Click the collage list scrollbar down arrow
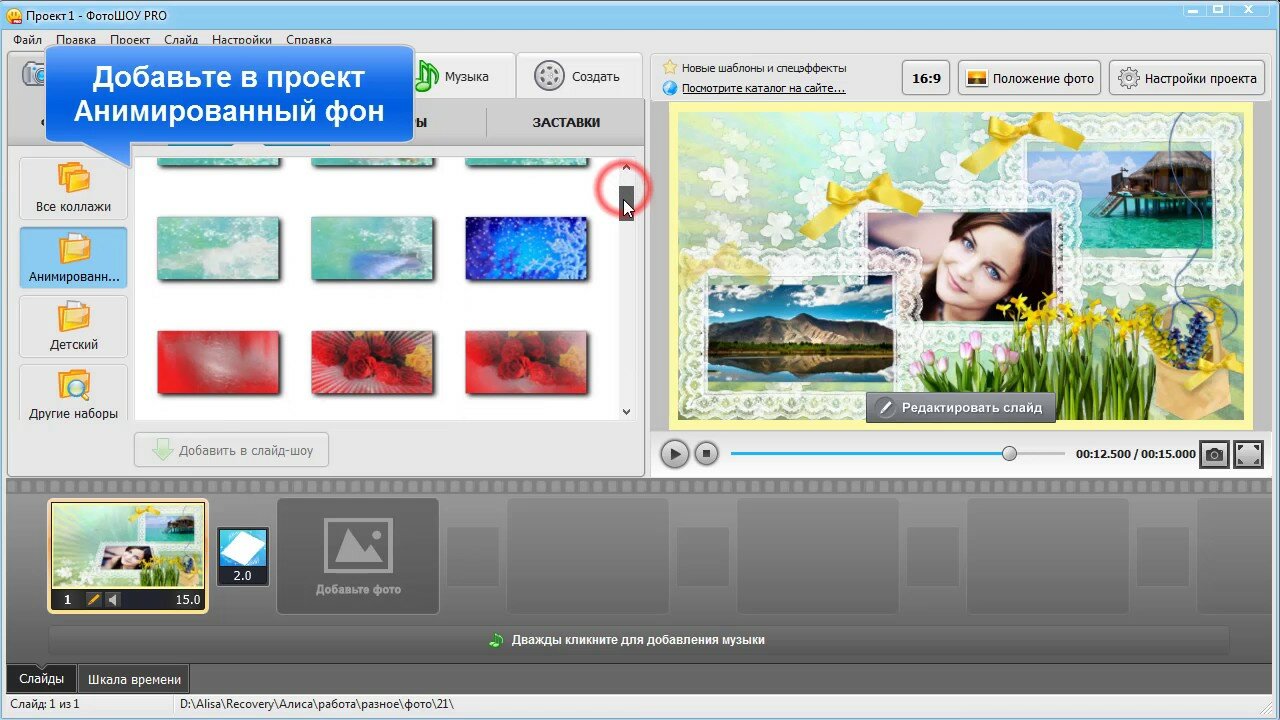This screenshot has height=720, width=1280. (x=627, y=411)
